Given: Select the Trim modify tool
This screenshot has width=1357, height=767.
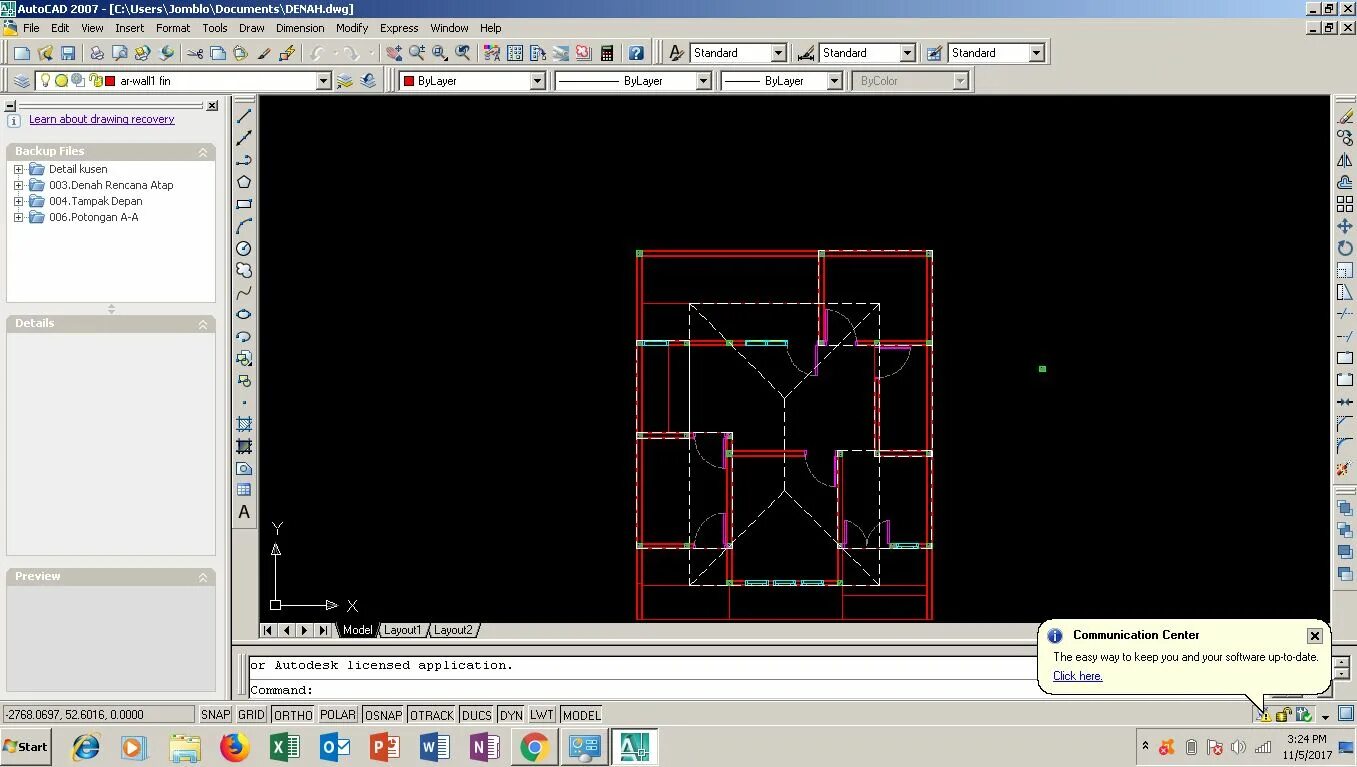Looking at the screenshot, I should pos(1345,314).
